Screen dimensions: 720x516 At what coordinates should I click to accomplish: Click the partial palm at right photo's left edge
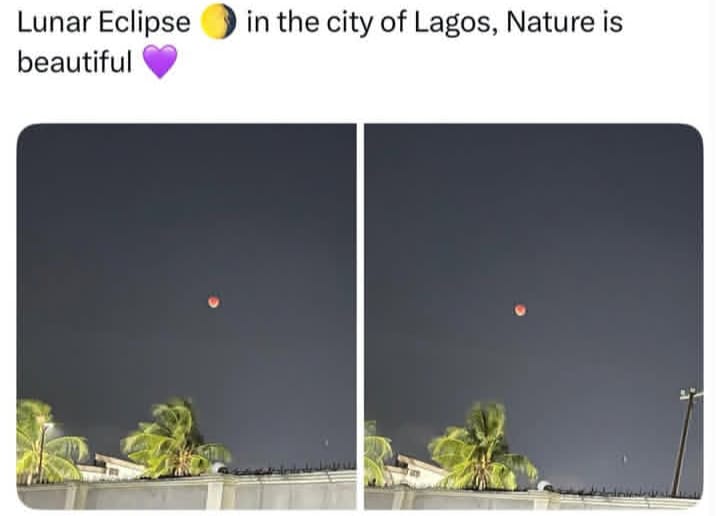[376, 455]
